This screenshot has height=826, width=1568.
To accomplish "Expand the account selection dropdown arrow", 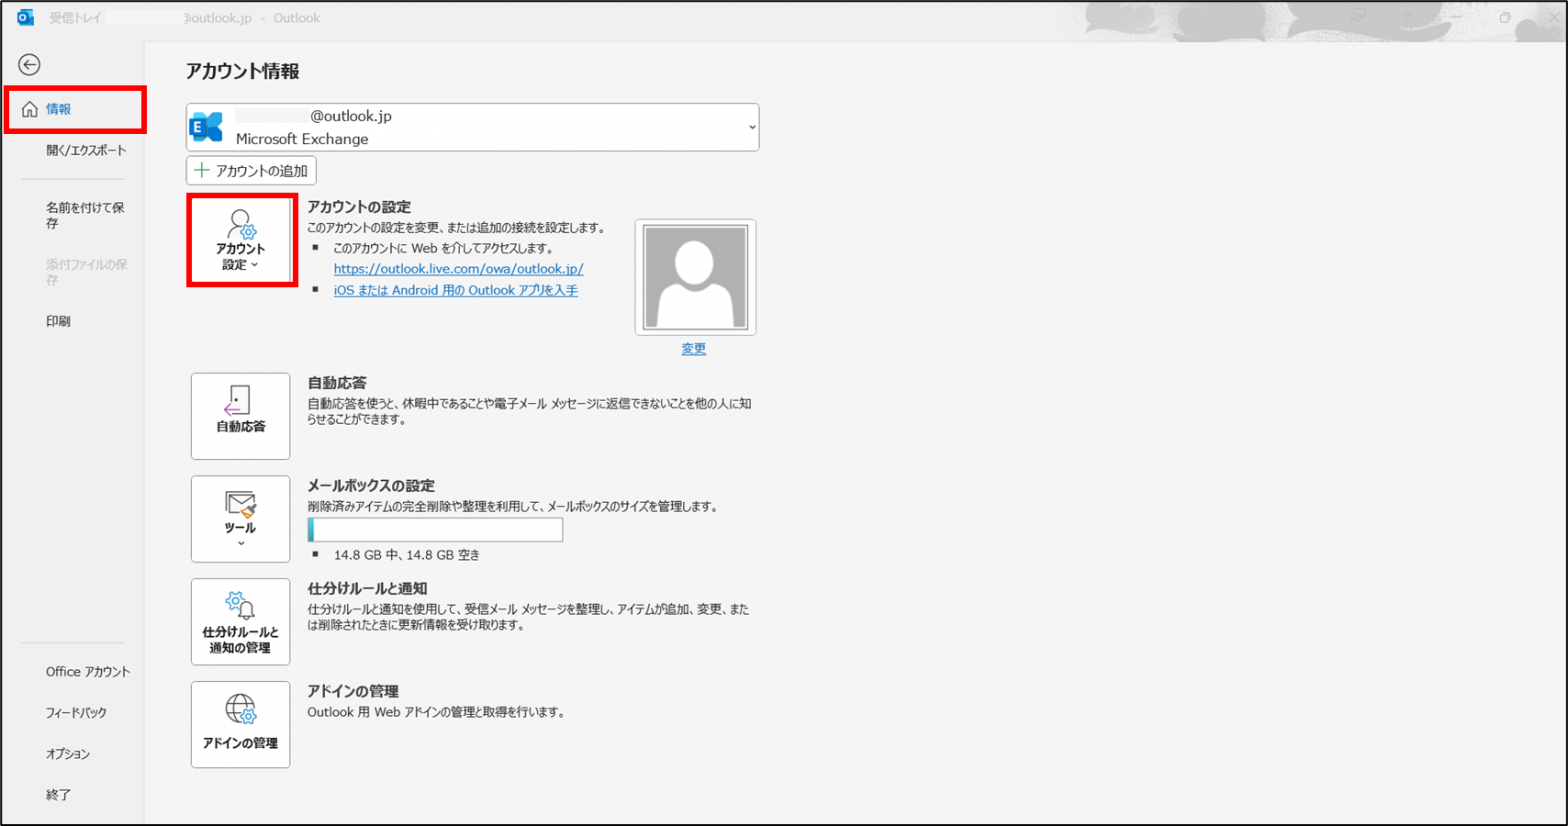I will (752, 128).
